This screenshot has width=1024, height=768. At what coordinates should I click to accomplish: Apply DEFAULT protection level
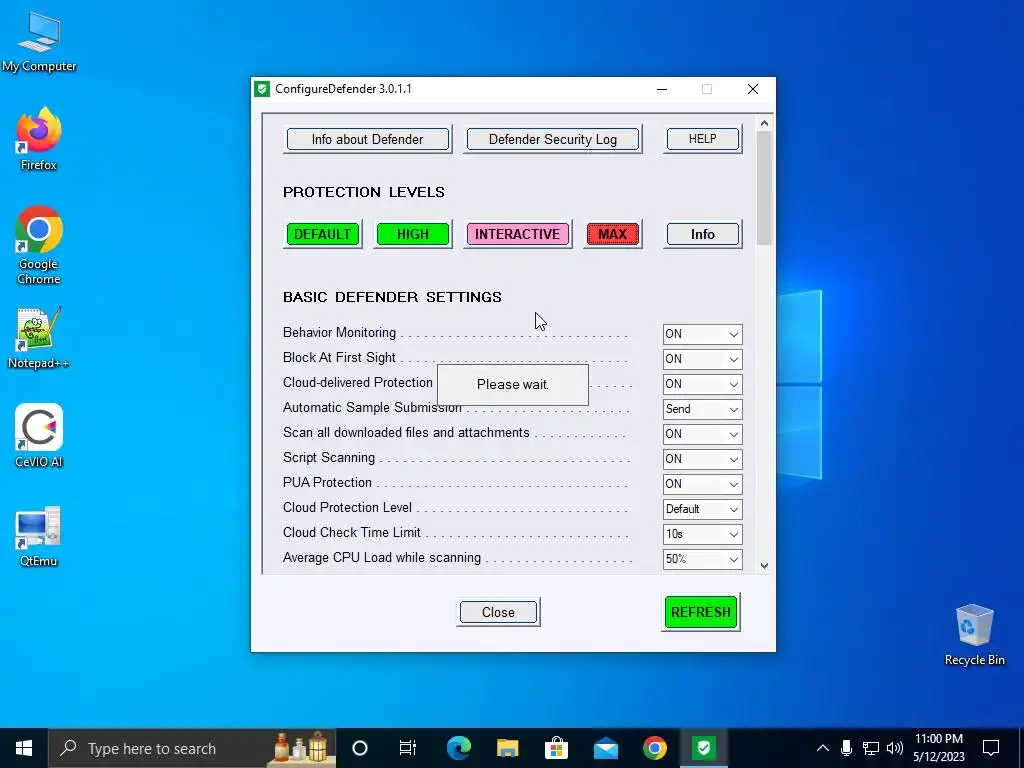(x=323, y=234)
